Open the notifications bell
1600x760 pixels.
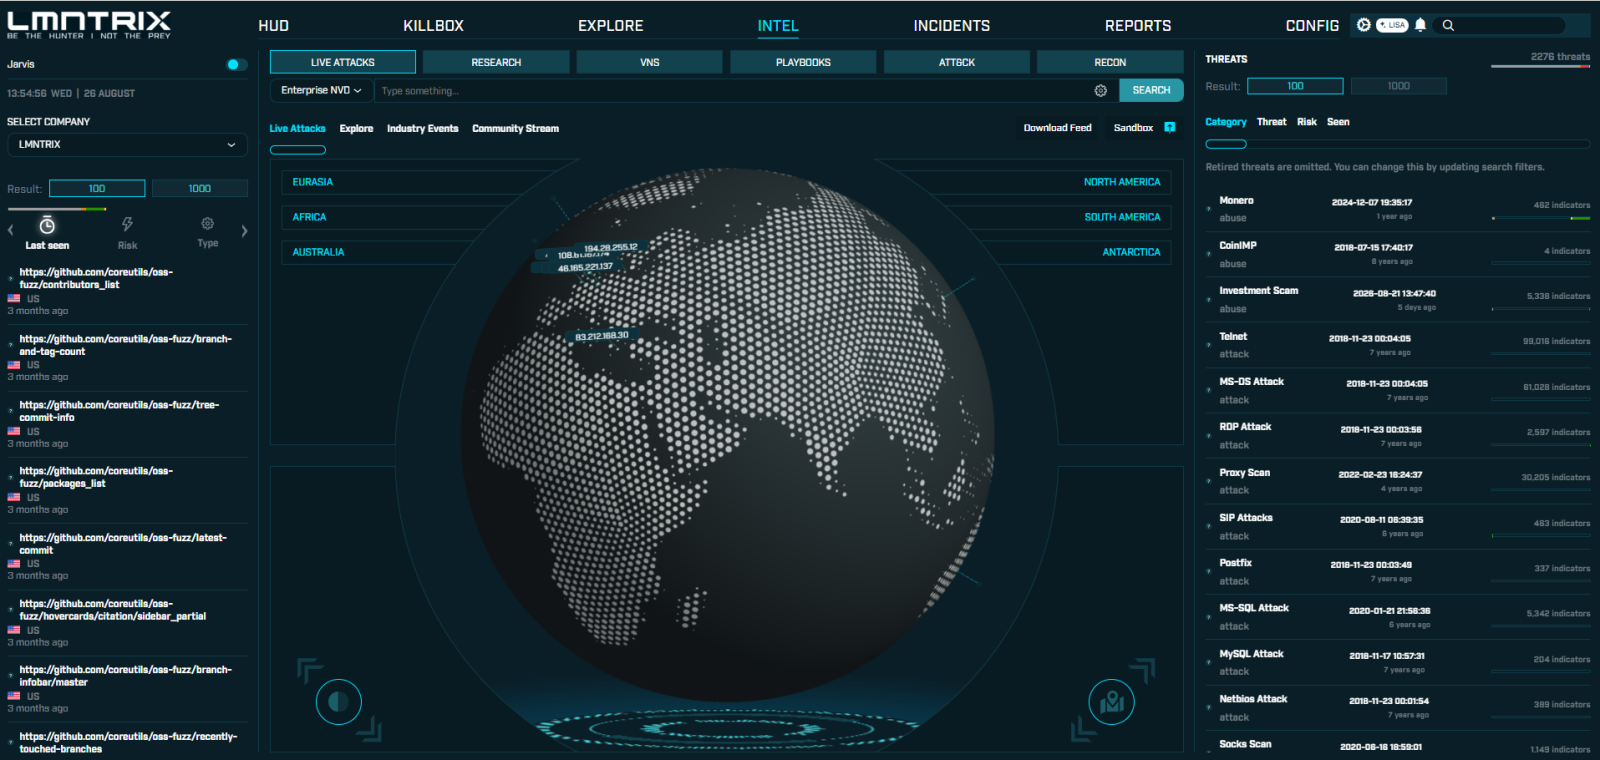tap(1420, 25)
